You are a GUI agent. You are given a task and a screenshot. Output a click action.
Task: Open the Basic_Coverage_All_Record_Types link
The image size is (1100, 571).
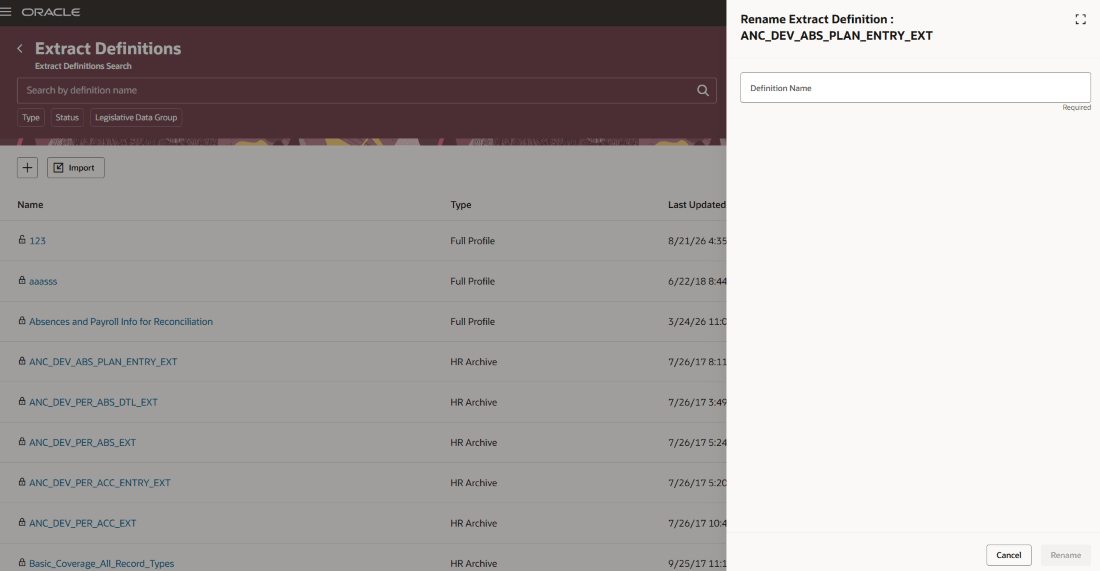click(102, 563)
